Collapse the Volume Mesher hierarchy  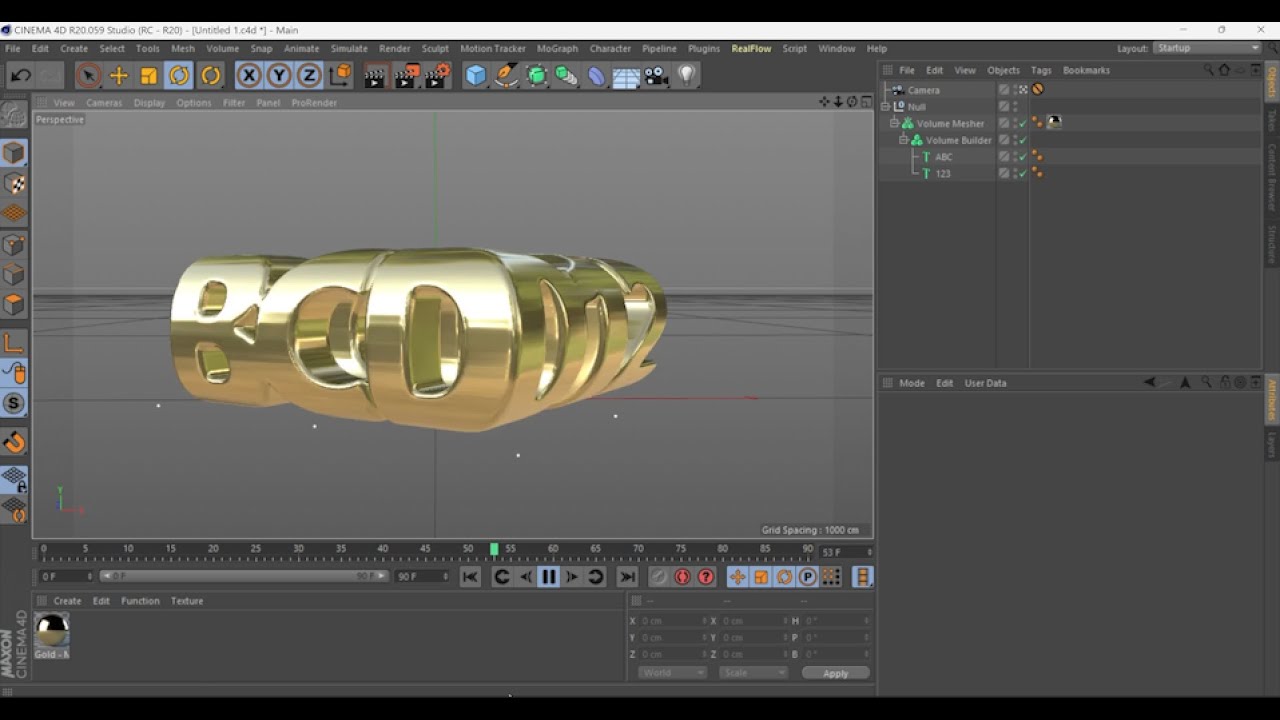(x=895, y=123)
